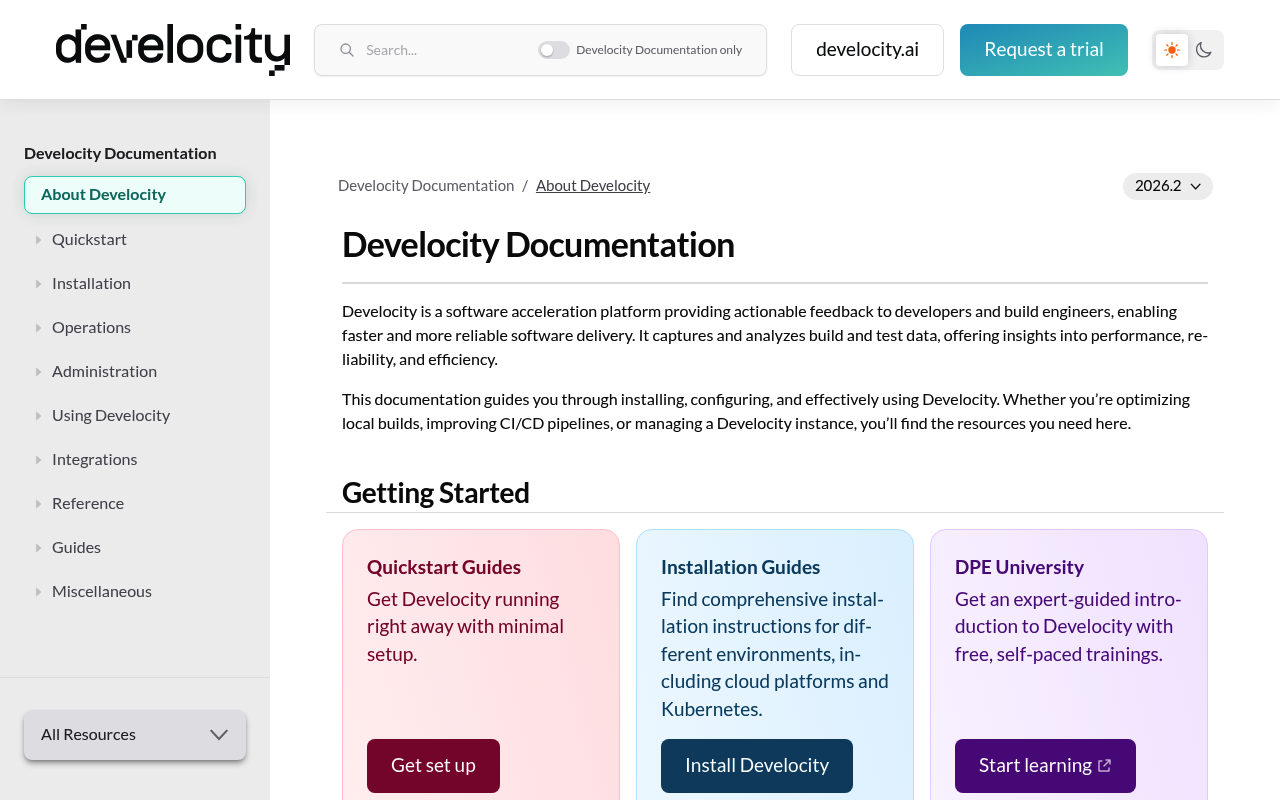Image resolution: width=1280 pixels, height=800 pixels.
Task: Expand the Quickstart tree arrow
Action: pos(38,239)
